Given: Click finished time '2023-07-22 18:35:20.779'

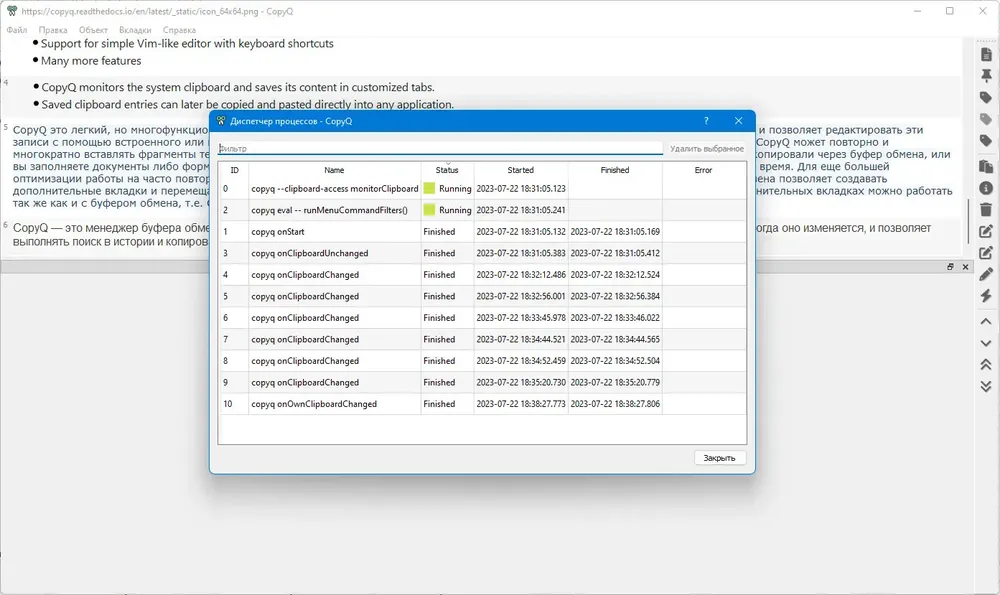Looking at the screenshot, I should [x=615, y=383].
